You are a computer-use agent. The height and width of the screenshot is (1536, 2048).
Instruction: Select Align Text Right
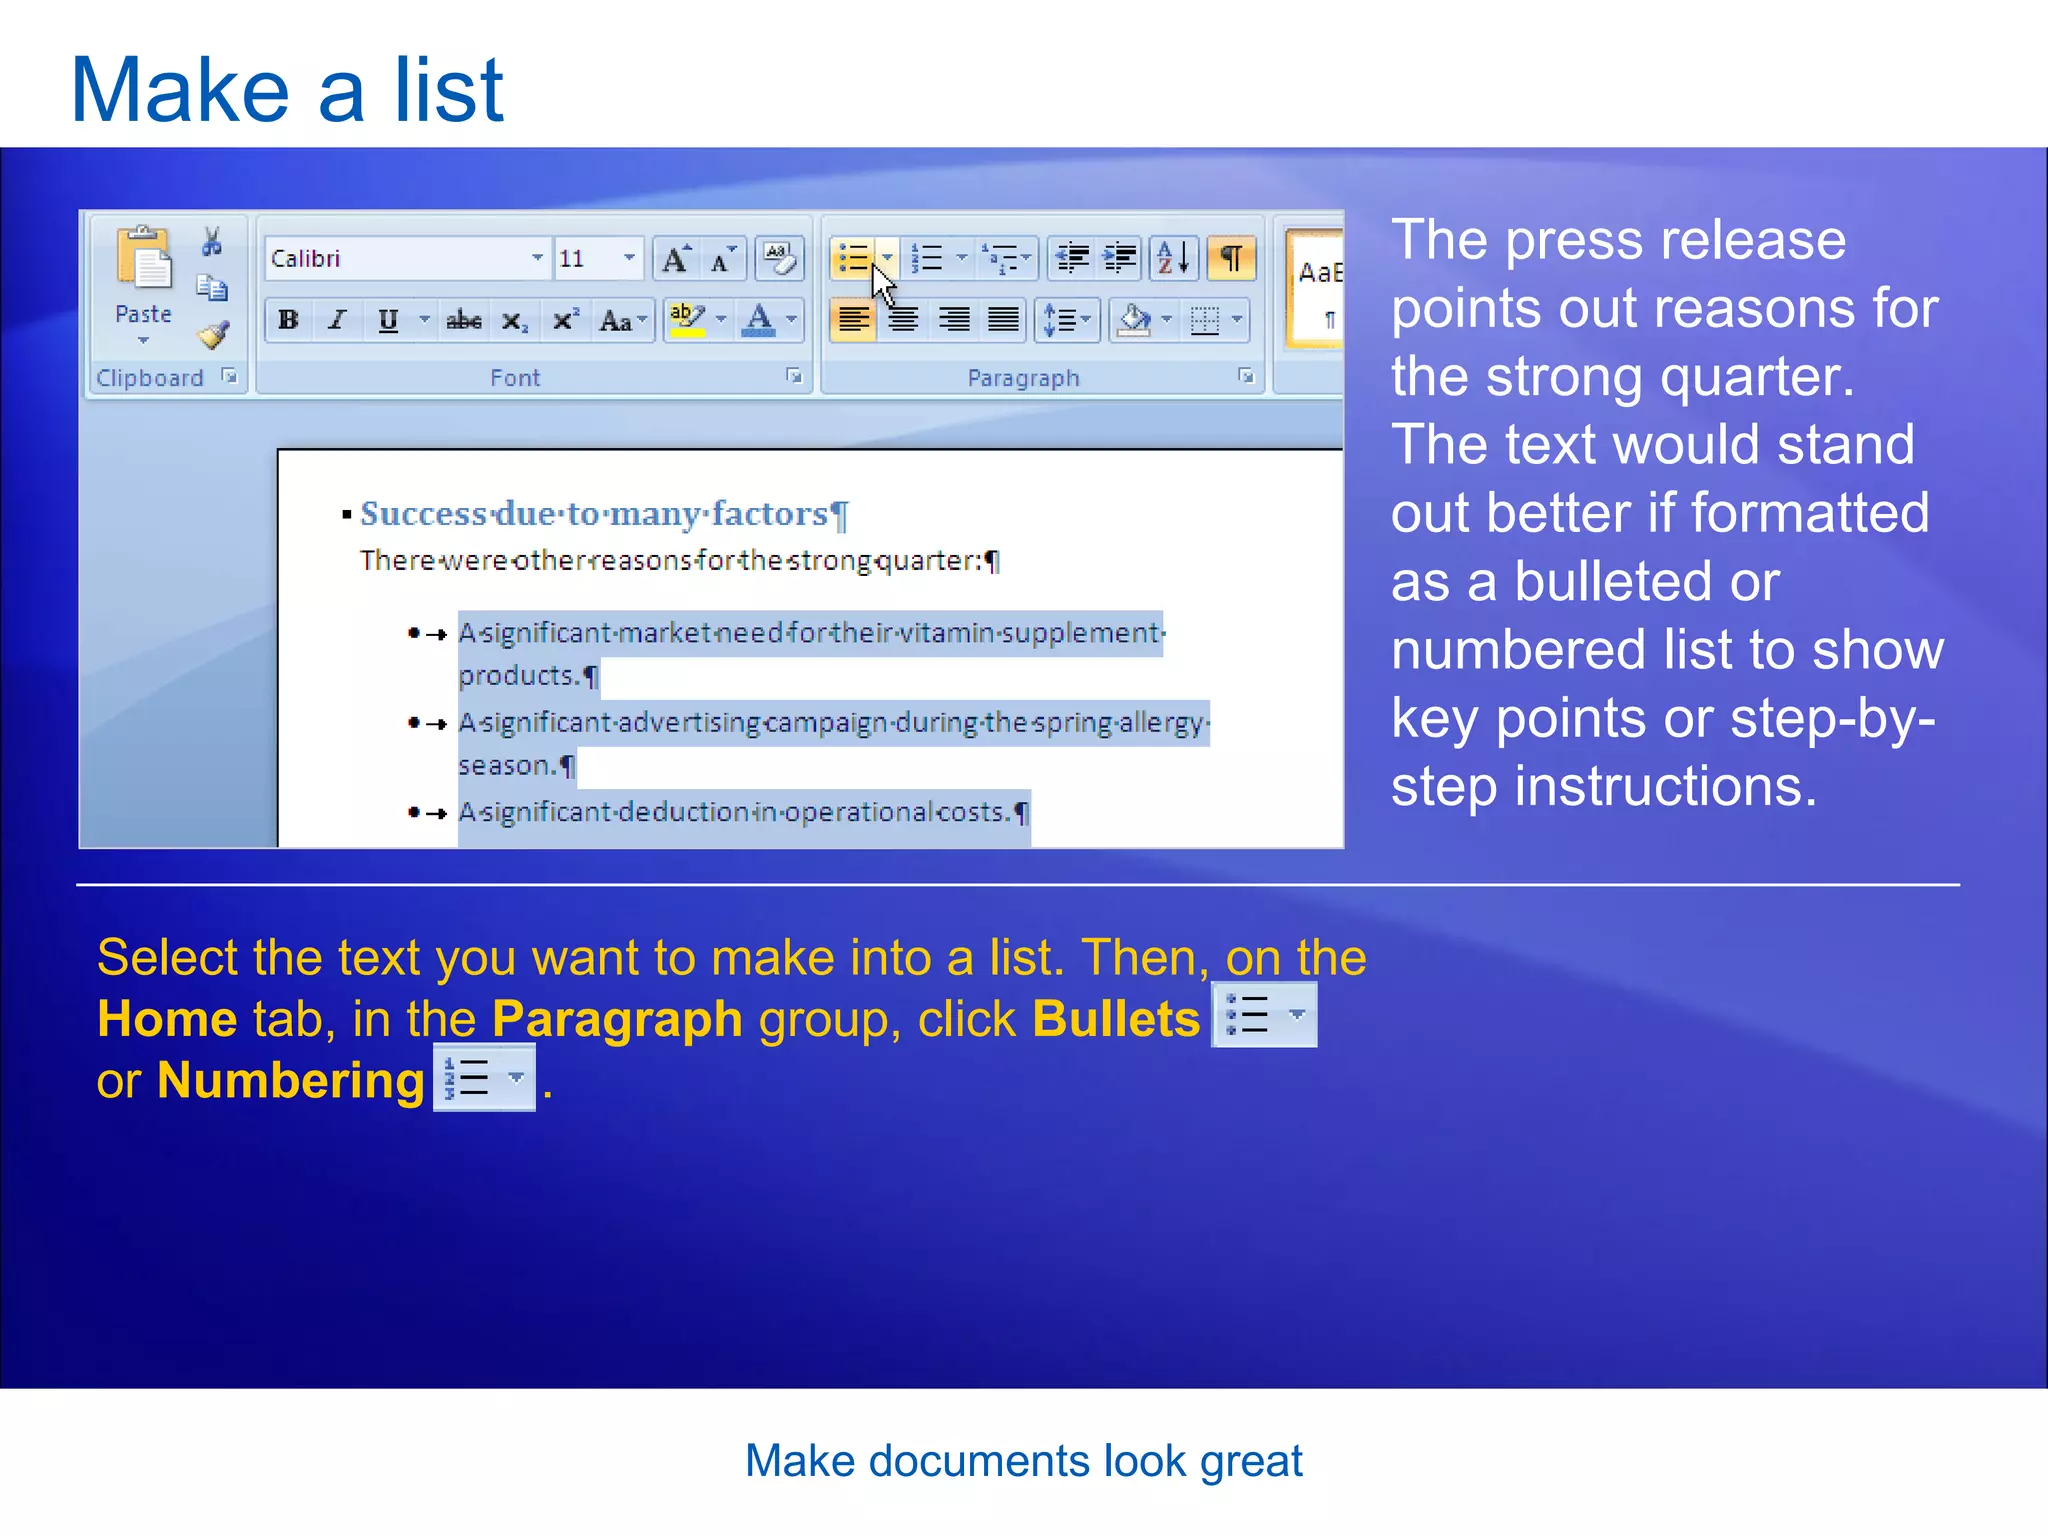click(x=954, y=320)
